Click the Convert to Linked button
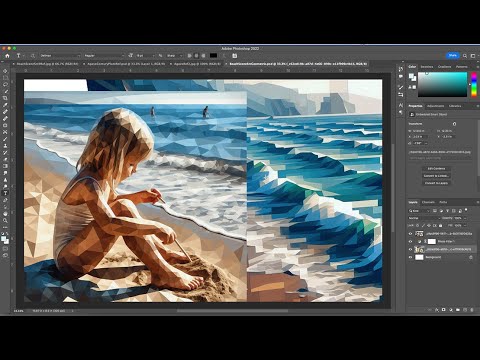 [436, 176]
